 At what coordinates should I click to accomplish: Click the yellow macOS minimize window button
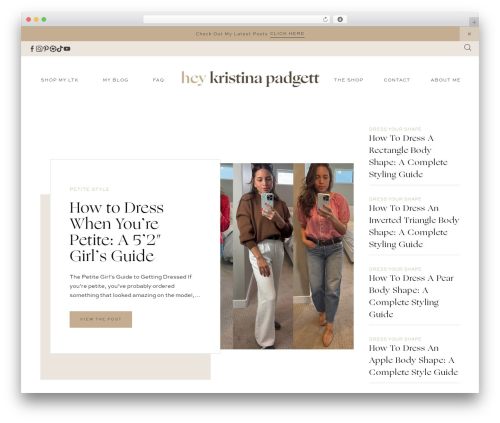[36, 20]
